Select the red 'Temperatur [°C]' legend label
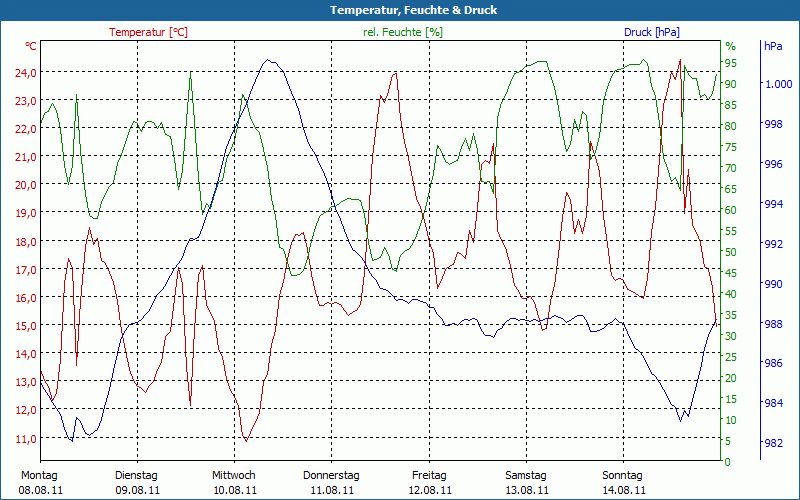Screen dimensions: 800x500 pos(148,32)
